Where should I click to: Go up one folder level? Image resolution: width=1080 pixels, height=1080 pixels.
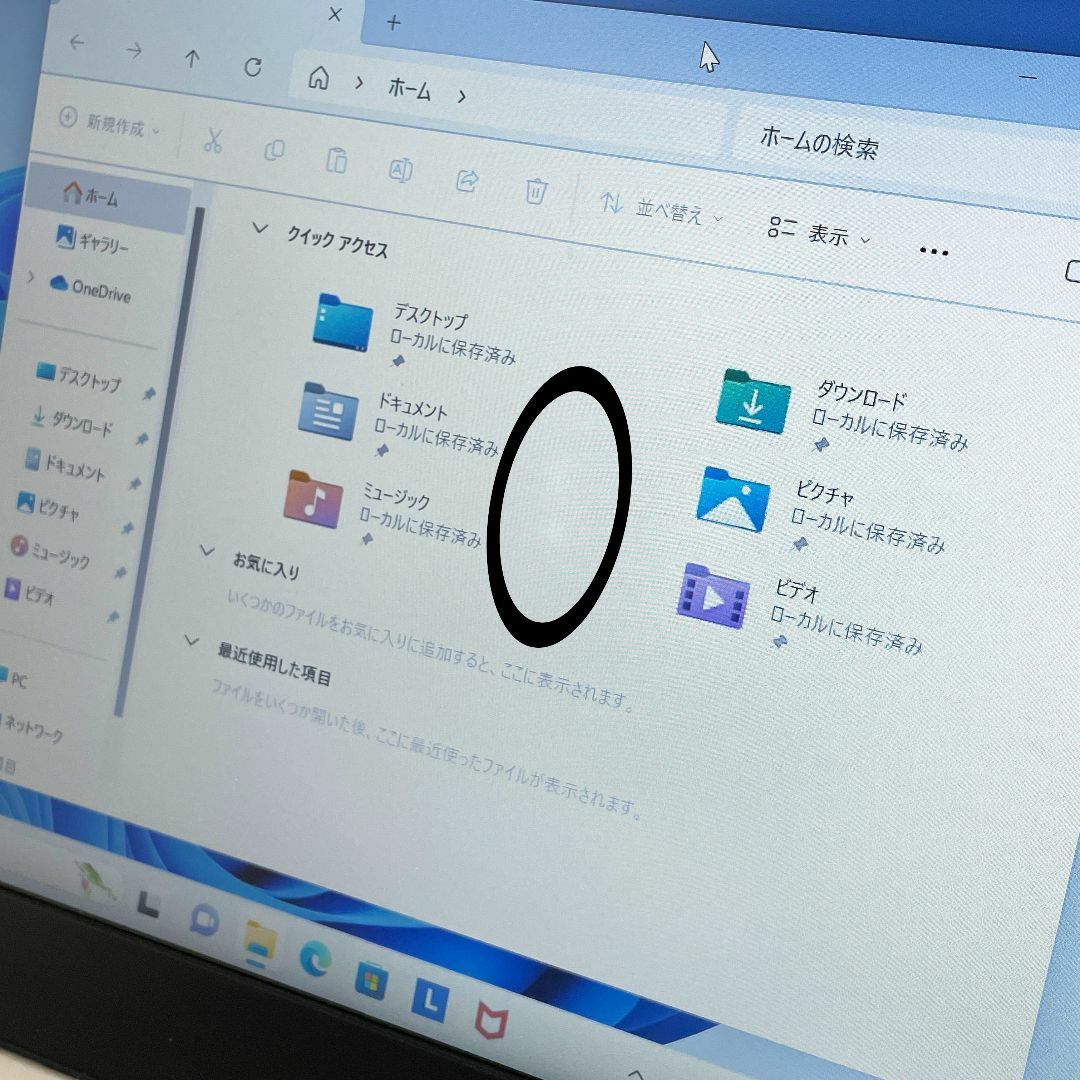pos(192,59)
